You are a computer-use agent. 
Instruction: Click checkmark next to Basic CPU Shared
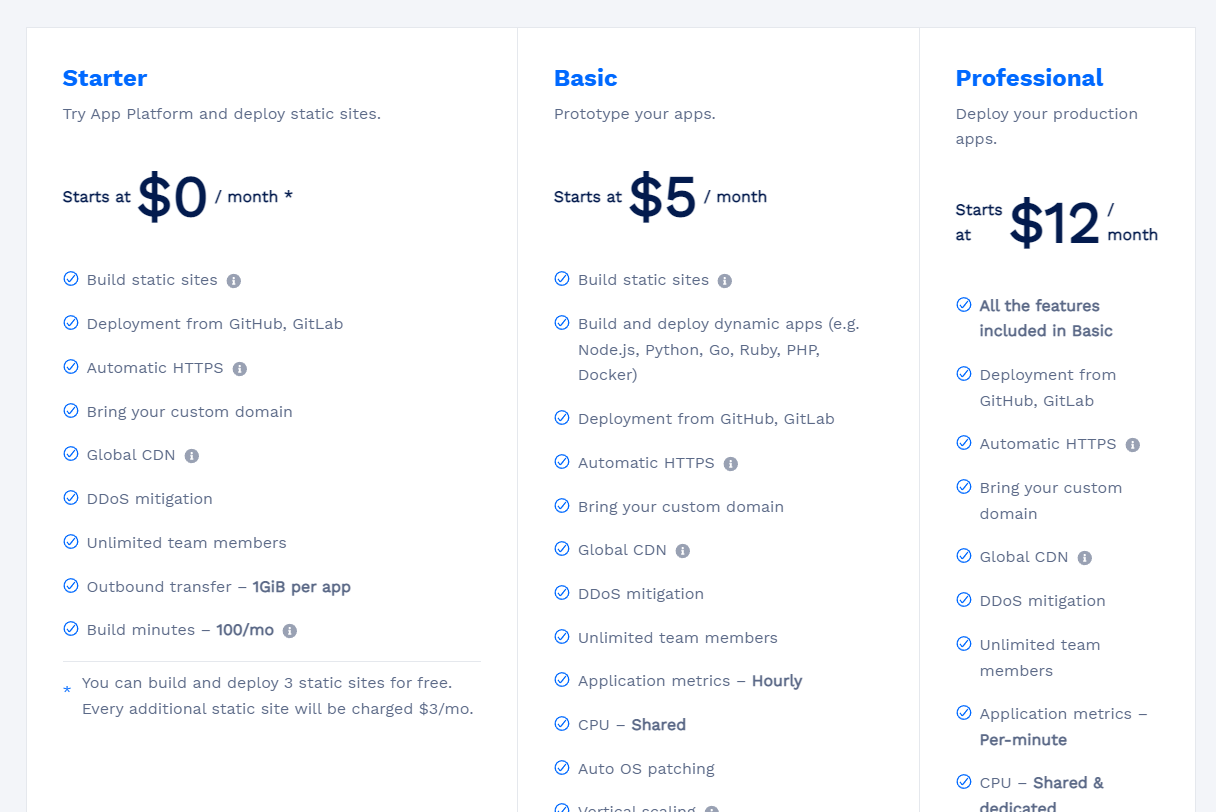coord(562,724)
